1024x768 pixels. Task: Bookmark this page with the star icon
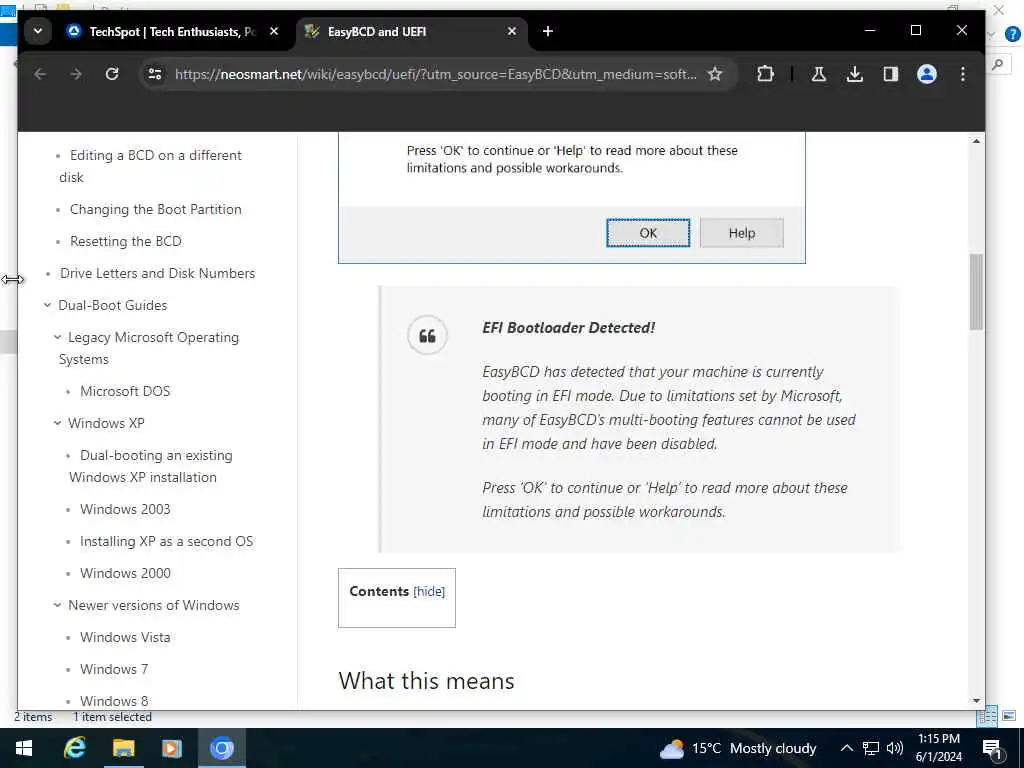click(715, 74)
